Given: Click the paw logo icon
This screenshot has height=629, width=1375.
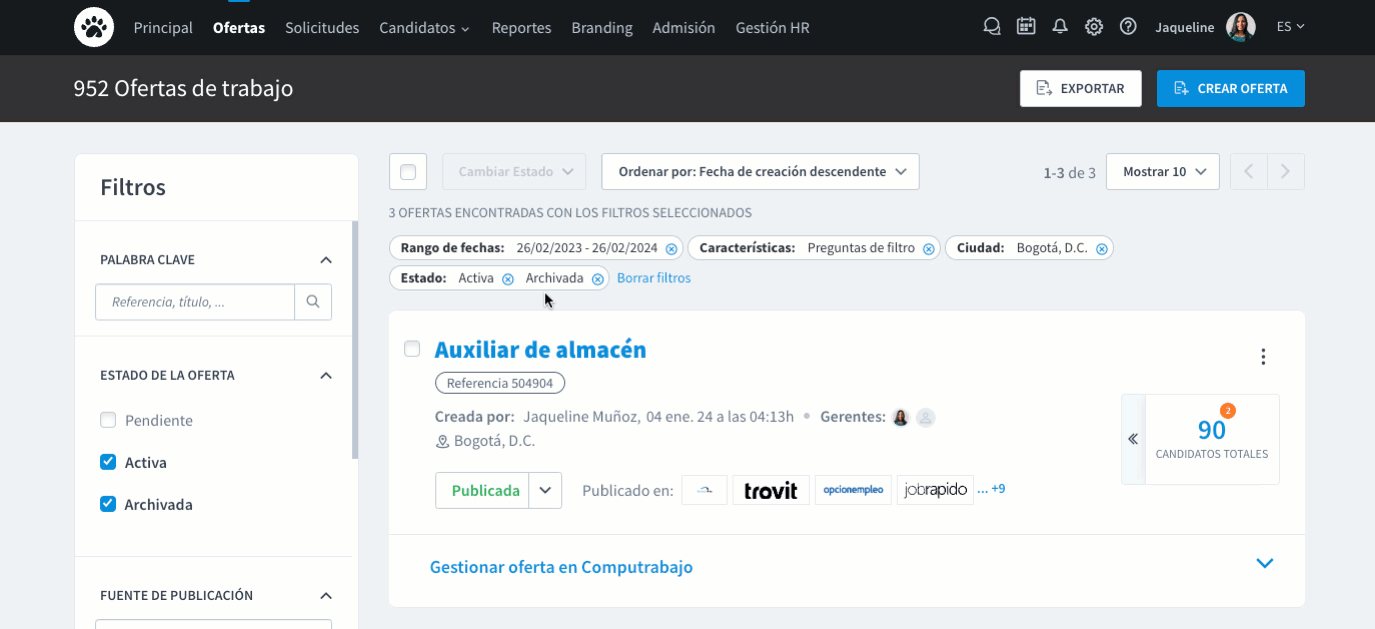Looking at the screenshot, I should [94, 27].
